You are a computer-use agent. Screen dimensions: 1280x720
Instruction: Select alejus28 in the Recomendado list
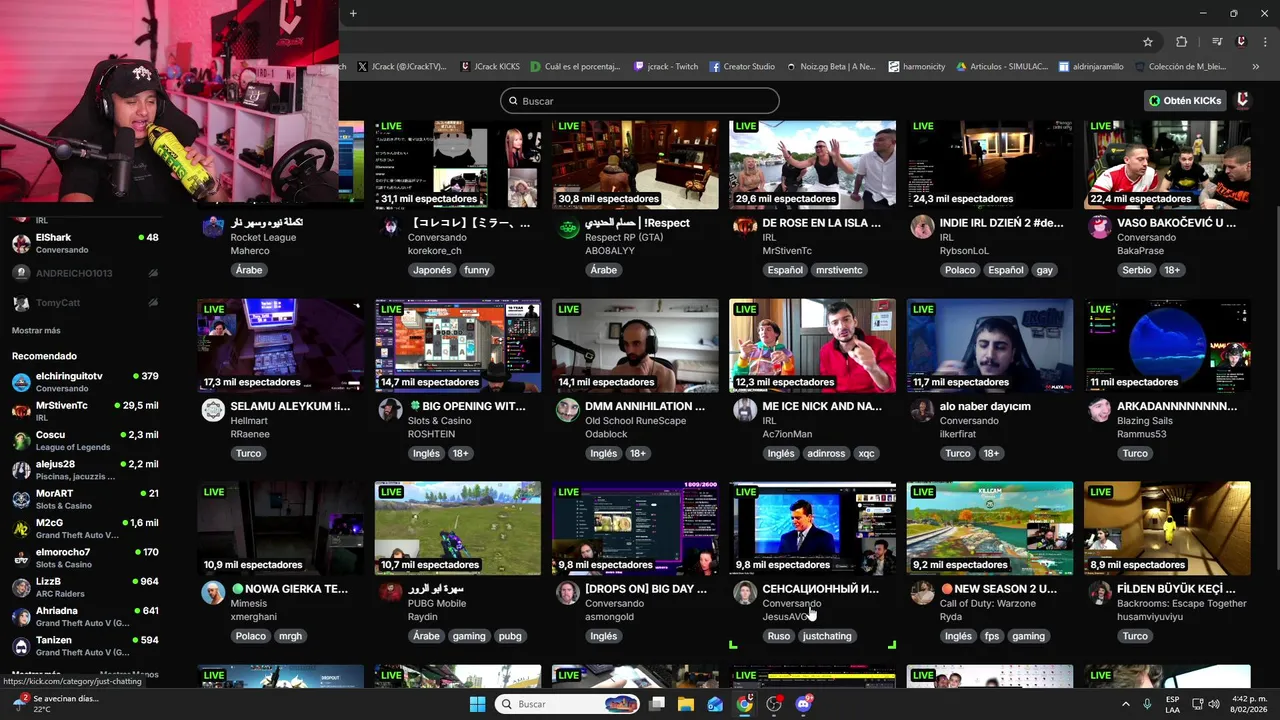tap(85, 470)
